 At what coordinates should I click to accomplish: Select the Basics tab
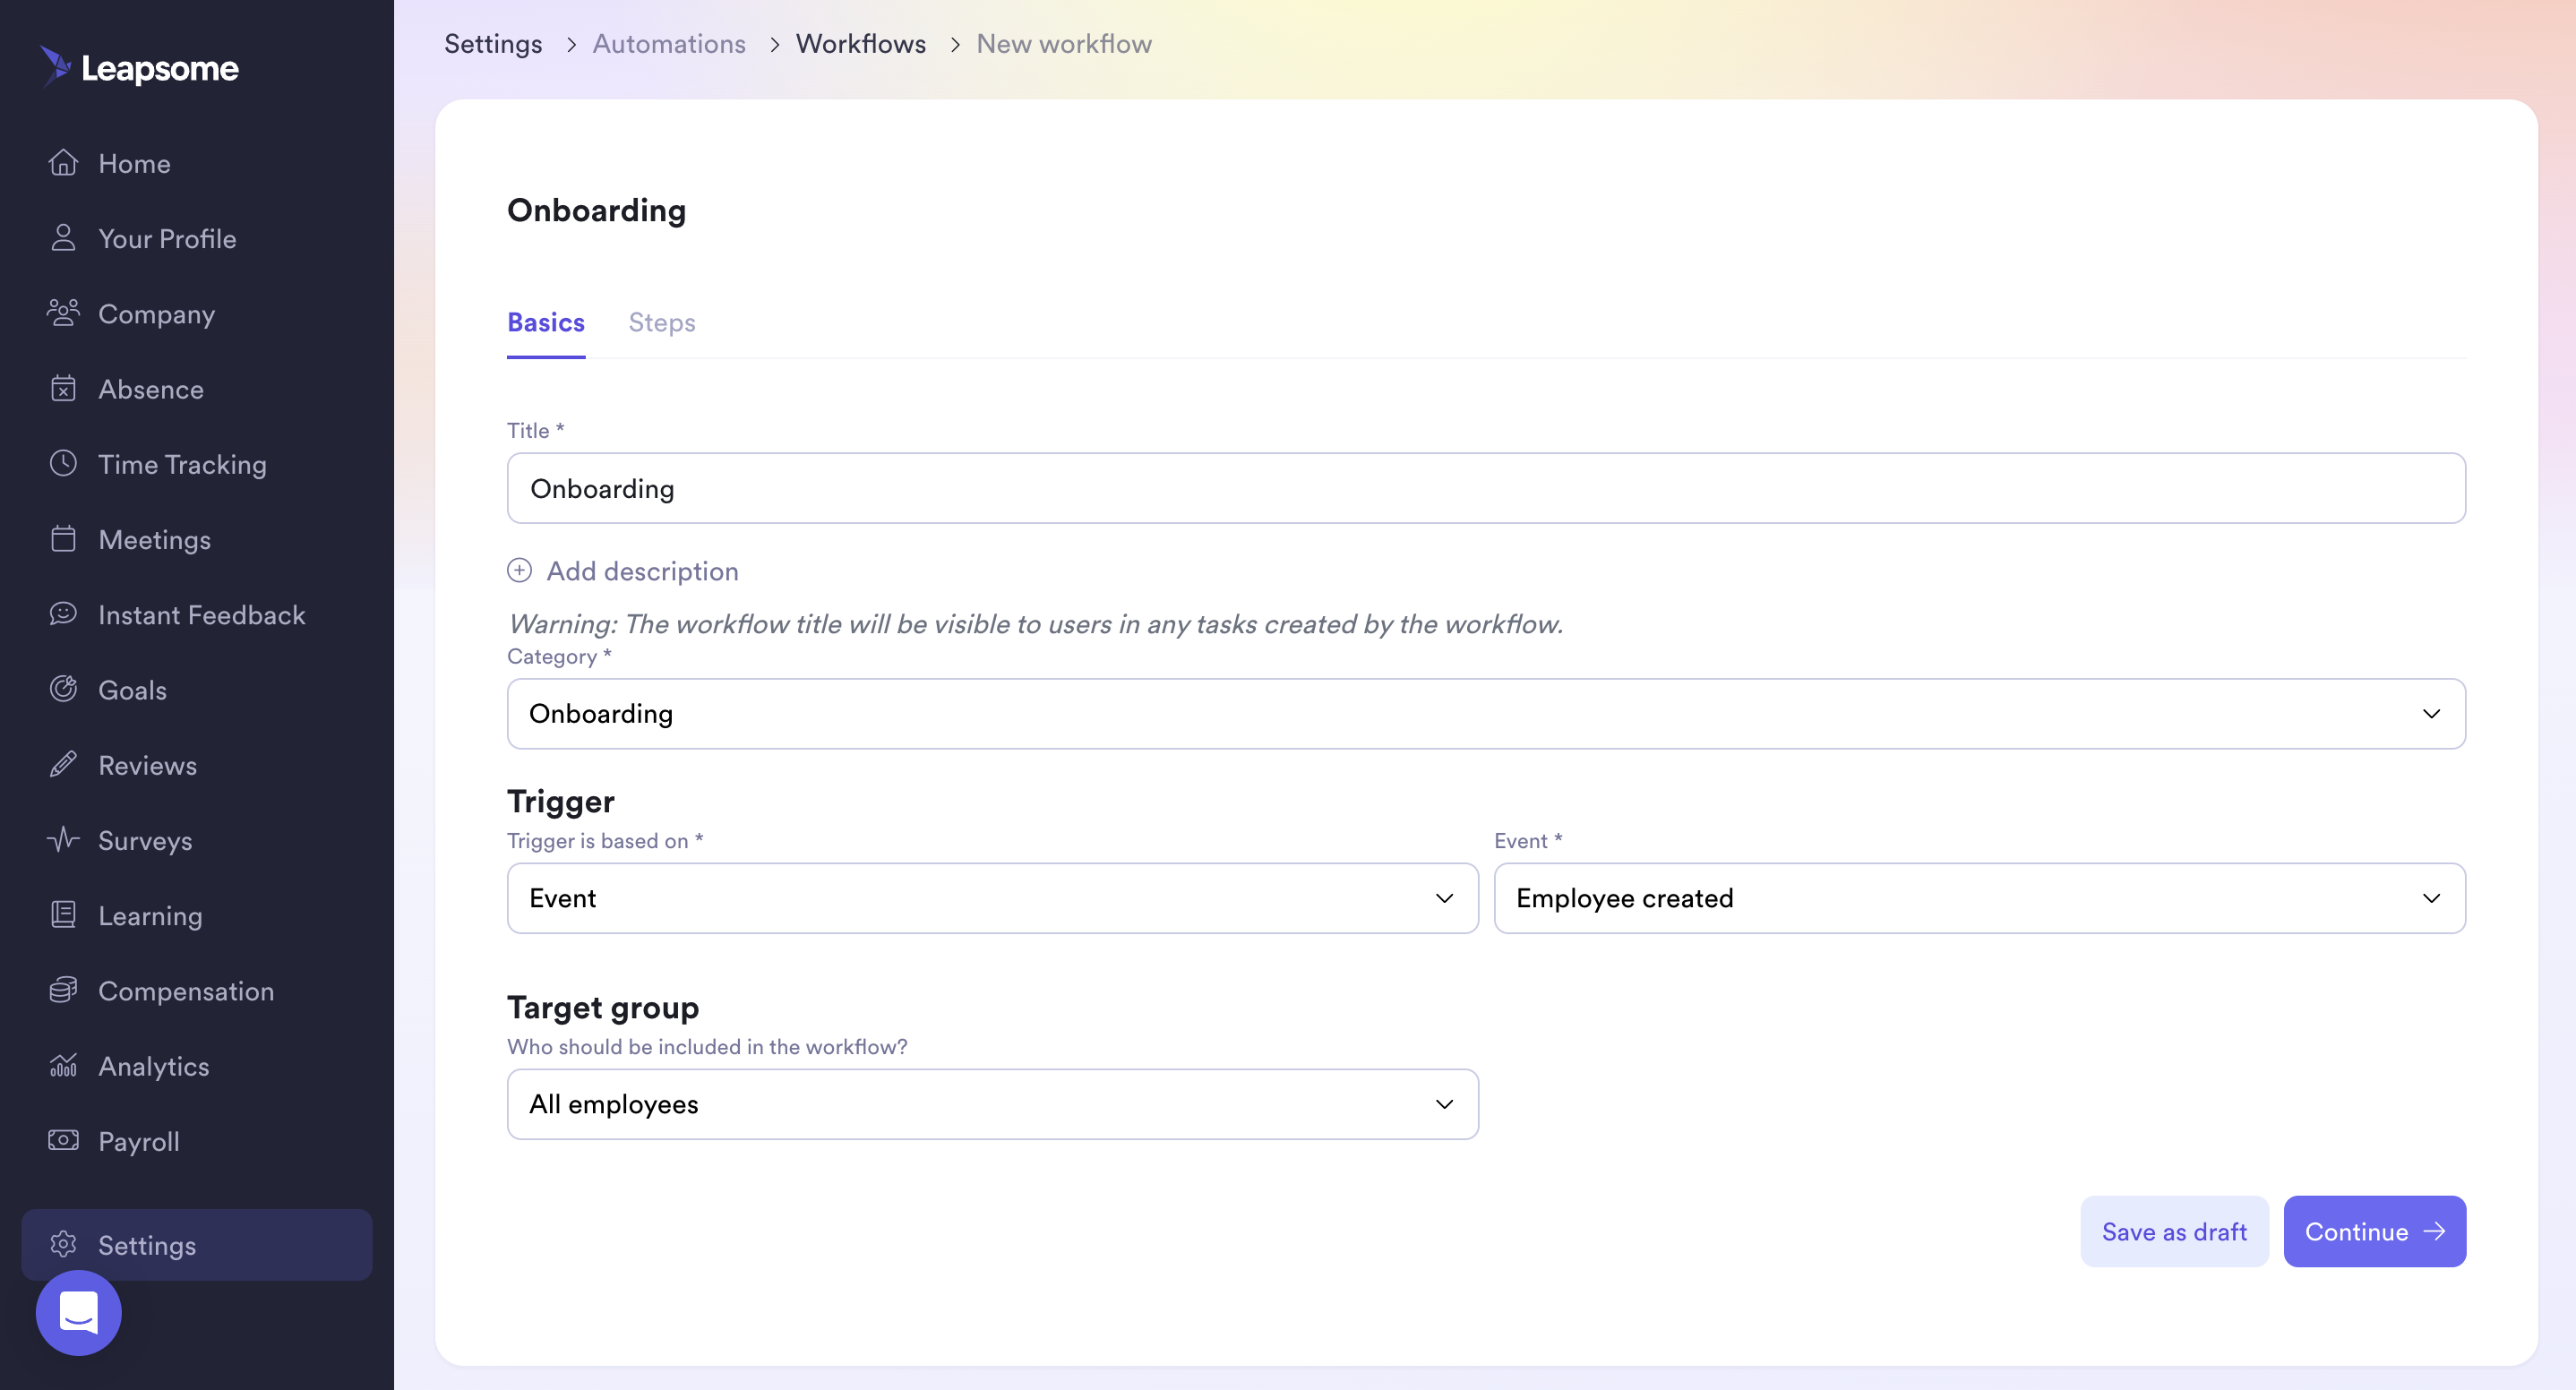pyautogui.click(x=546, y=322)
